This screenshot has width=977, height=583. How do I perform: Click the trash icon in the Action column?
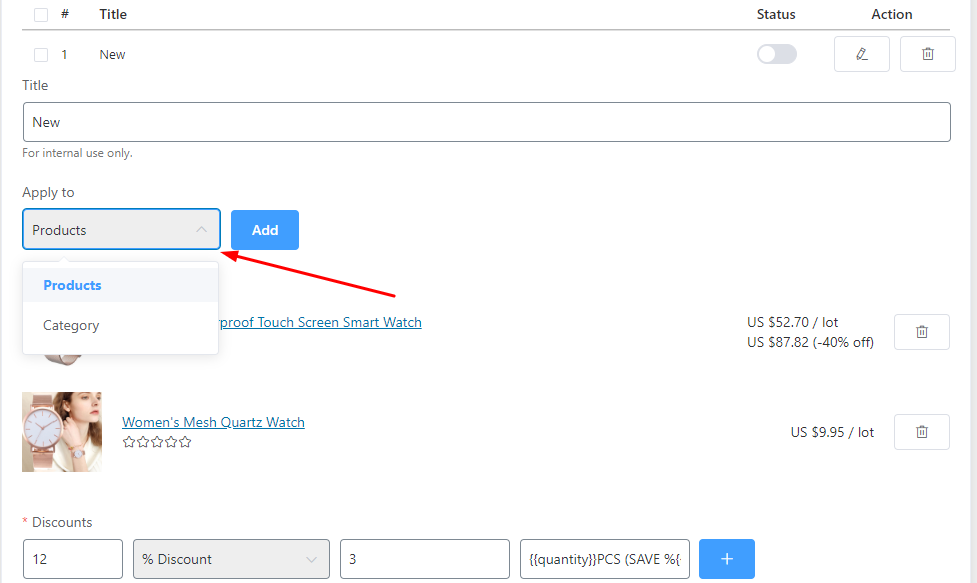click(x=927, y=53)
